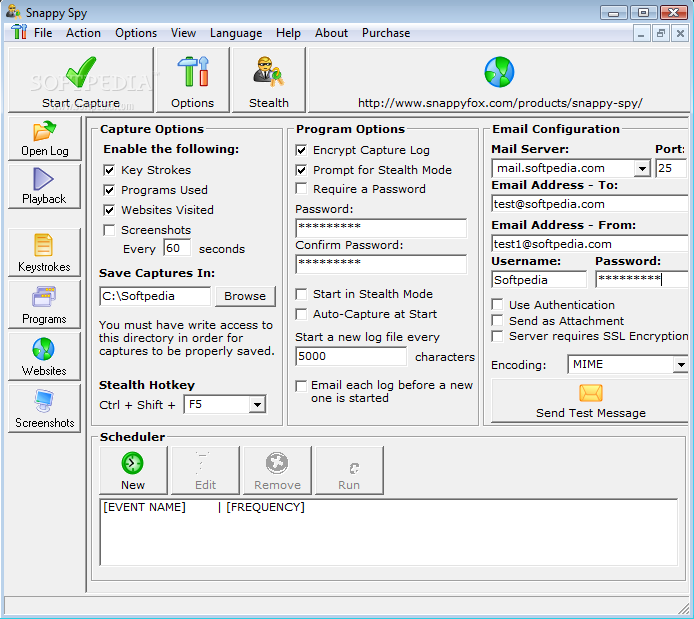The width and height of the screenshot is (694, 619).
Task: Click the screenshot interval seconds field
Action: tap(177, 248)
